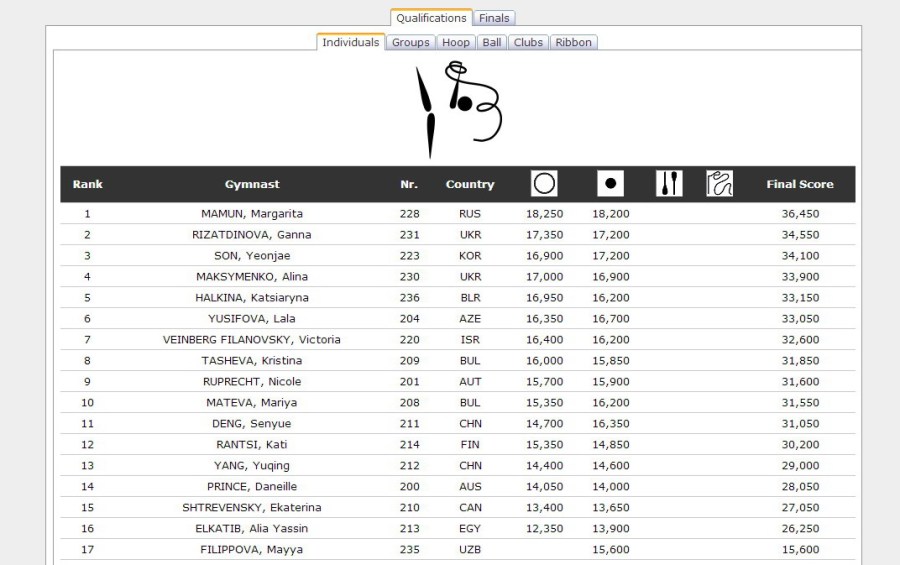Select gymnast MAMUN, Margarita

(252, 214)
